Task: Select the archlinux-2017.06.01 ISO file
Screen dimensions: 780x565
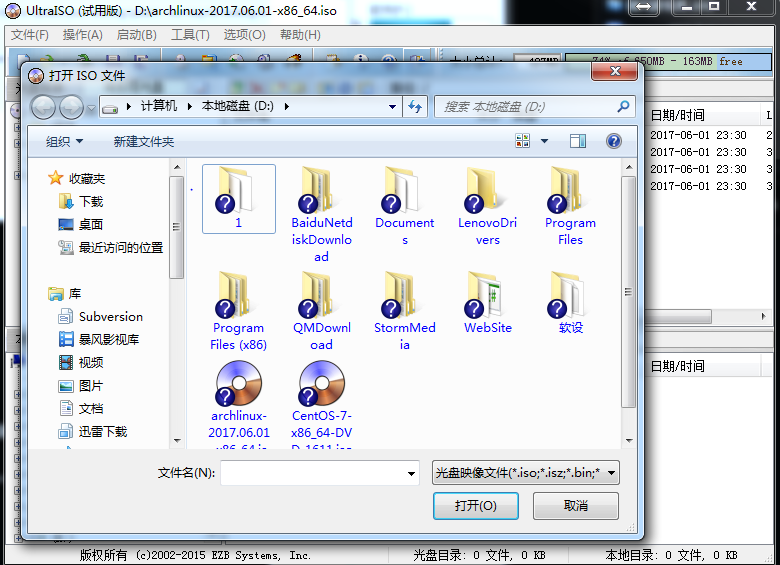Action: click(238, 404)
